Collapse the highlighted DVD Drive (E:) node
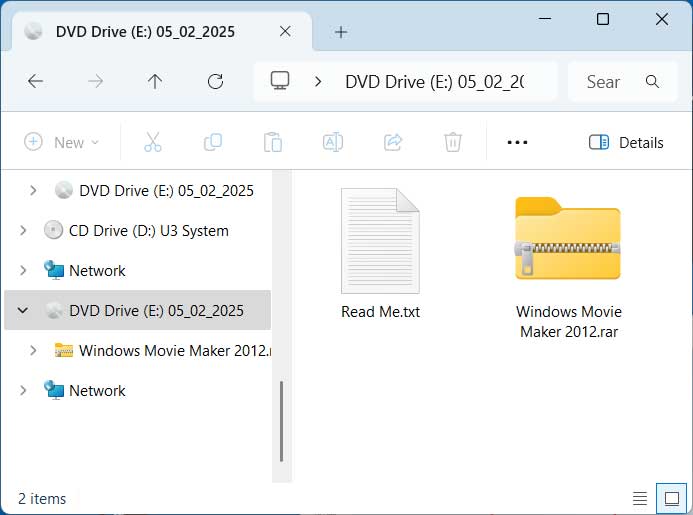This screenshot has height=515, width=693. click(x=23, y=310)
